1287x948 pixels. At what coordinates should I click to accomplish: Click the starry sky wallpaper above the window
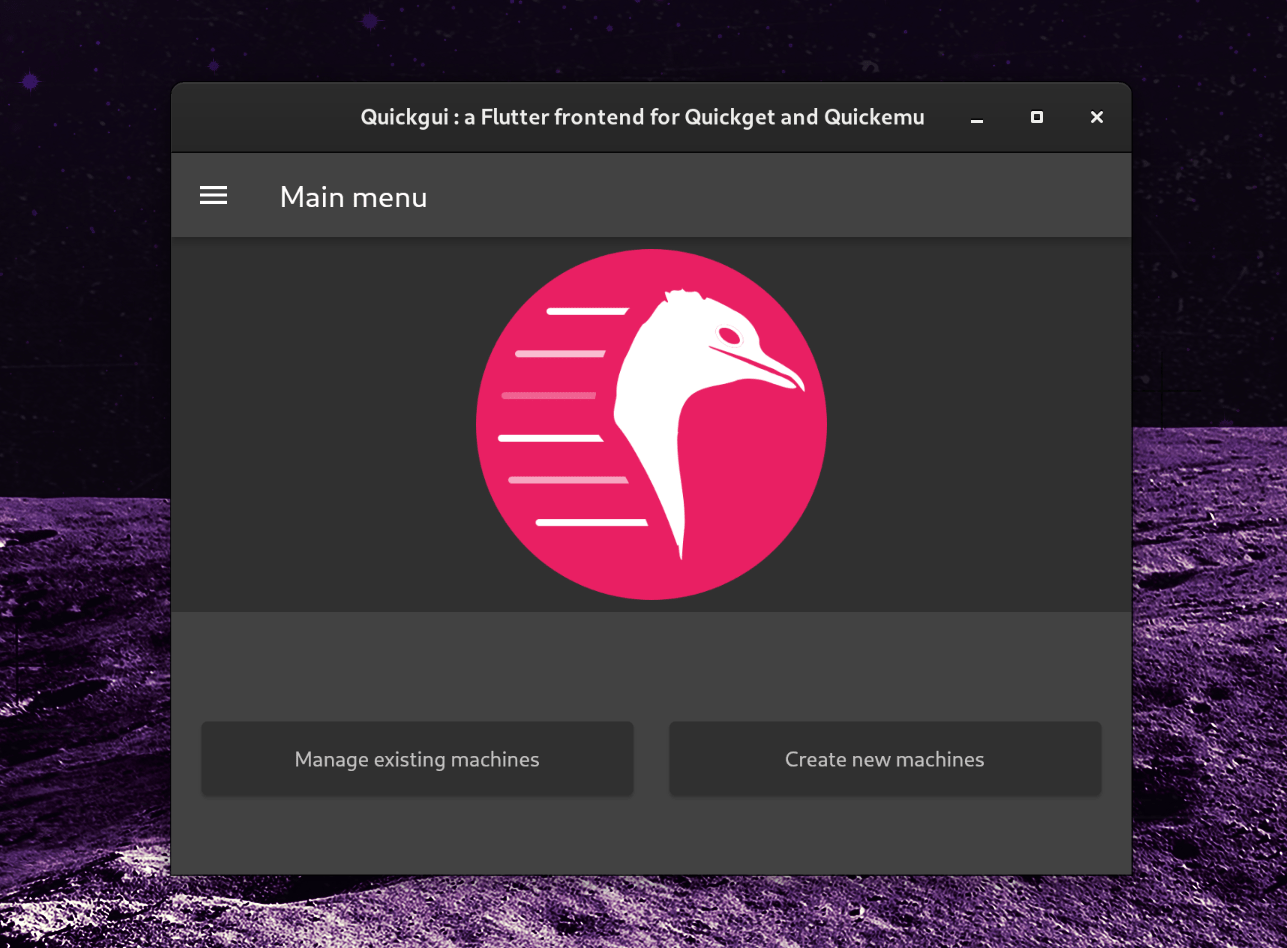point(640,40)
